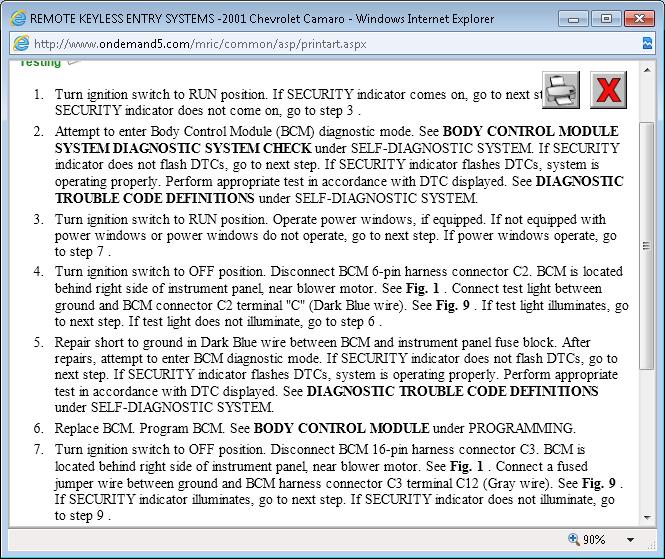Click the zoom magnifier icon in status bar
Image resolution: width=665 pixels, height=559 pixels.
pyautogui.click(x=573, y=539)
